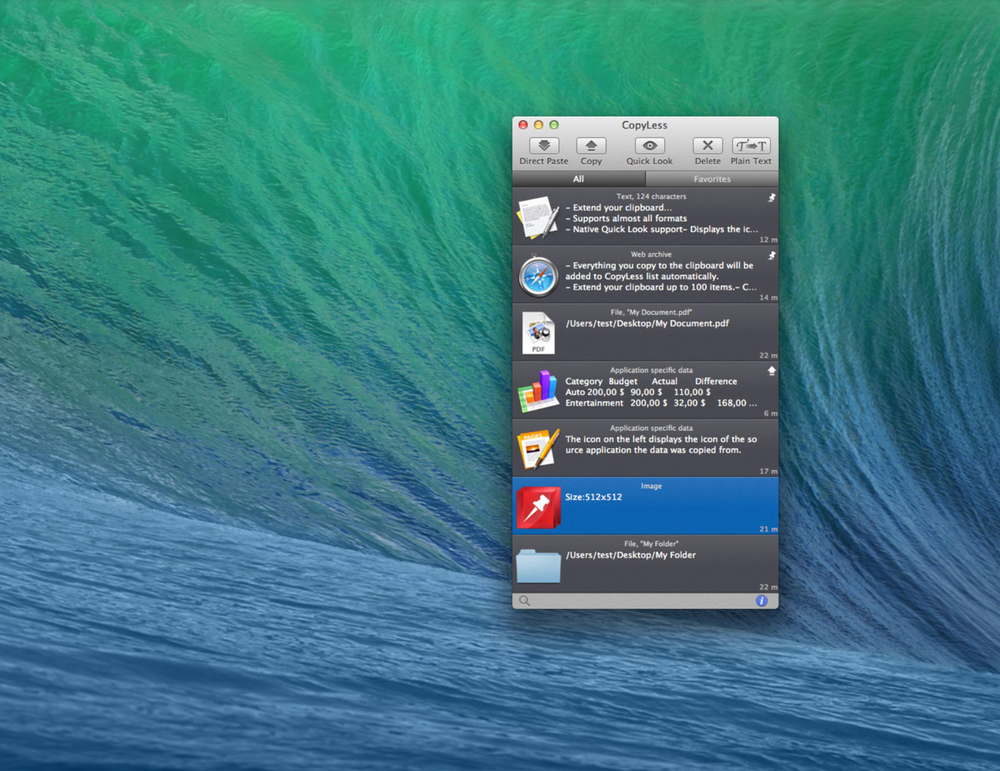The width and height of the screenshot is (1000, 771).
Task: Convert to Plain Text icon
Action: (751, 145)
